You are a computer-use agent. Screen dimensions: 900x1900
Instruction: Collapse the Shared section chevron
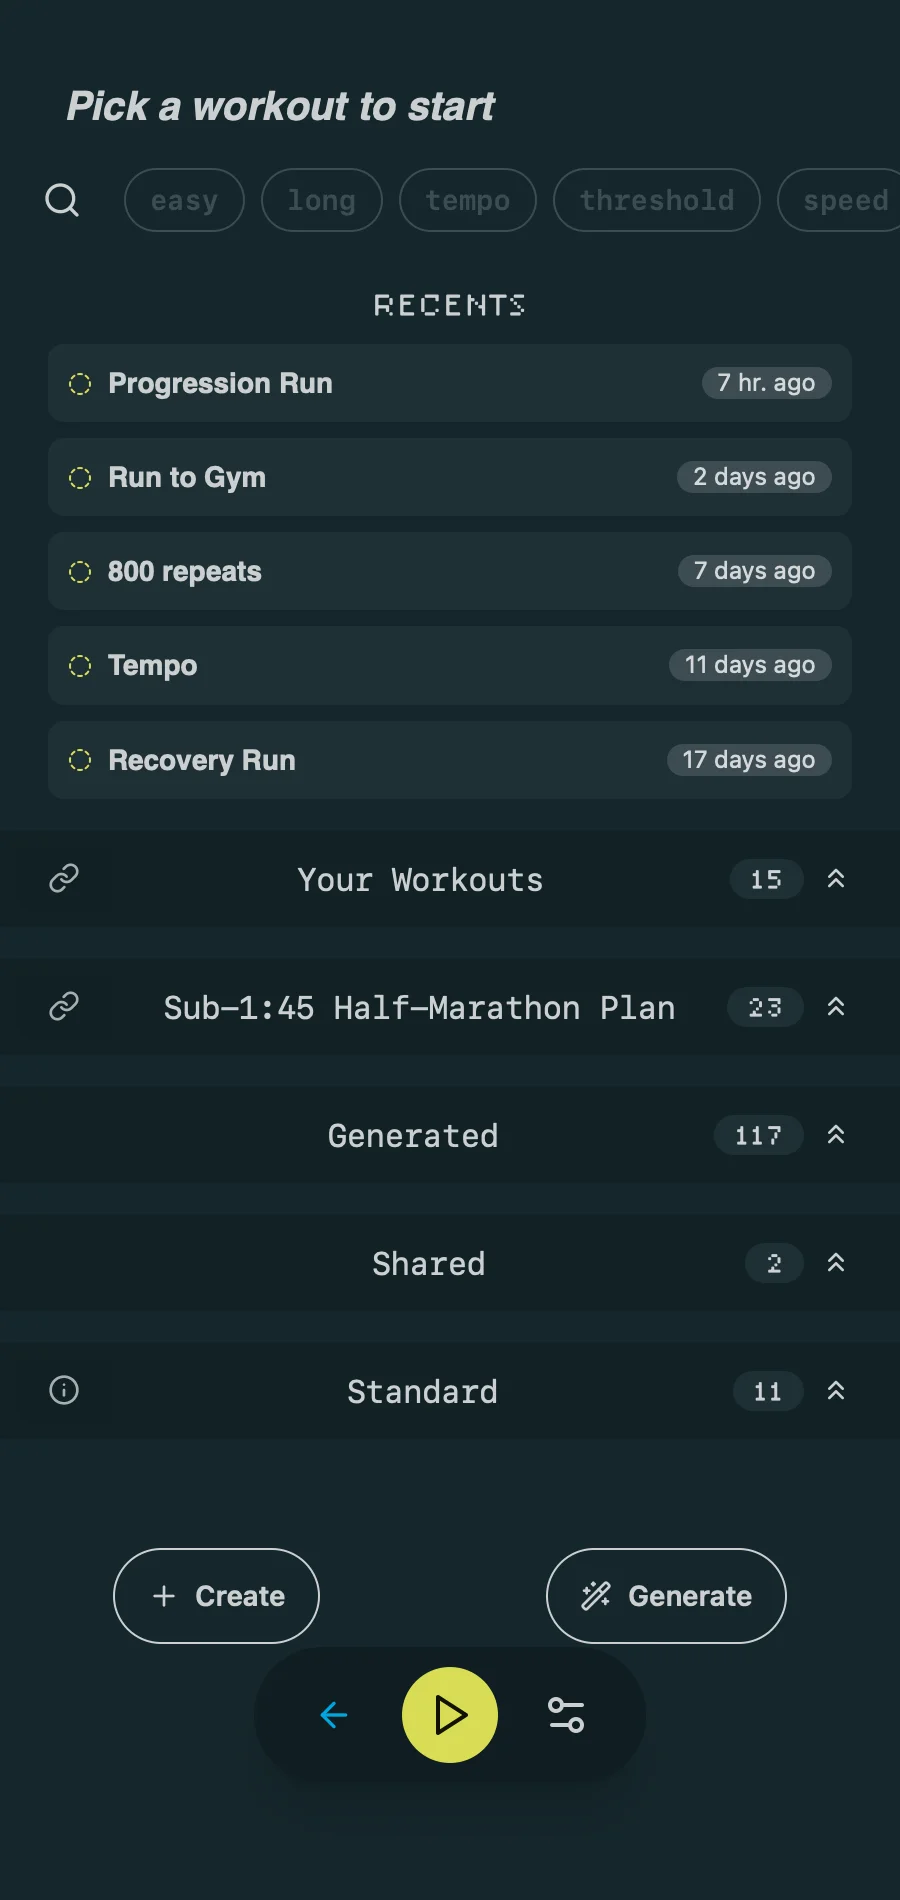point(836,1263)
